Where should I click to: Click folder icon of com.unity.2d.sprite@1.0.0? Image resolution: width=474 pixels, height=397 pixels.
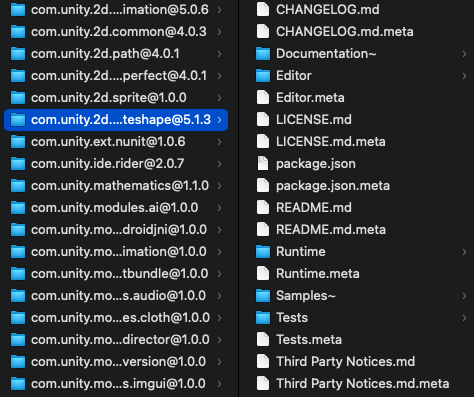[18, 98]
